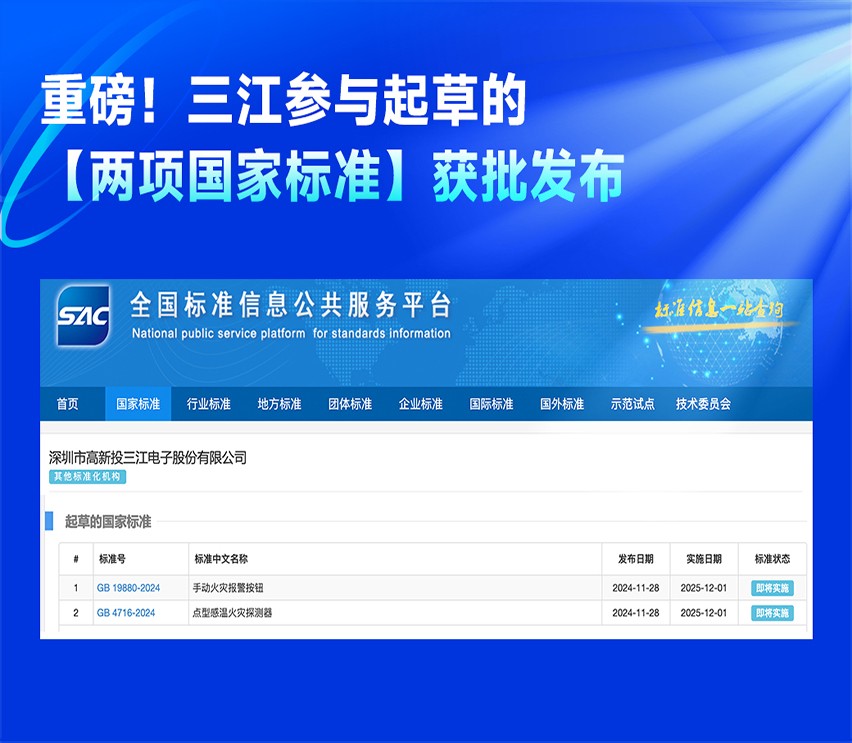Go to the 示范试点 tab
The image size is (852, 743).
tap(632, 404)
